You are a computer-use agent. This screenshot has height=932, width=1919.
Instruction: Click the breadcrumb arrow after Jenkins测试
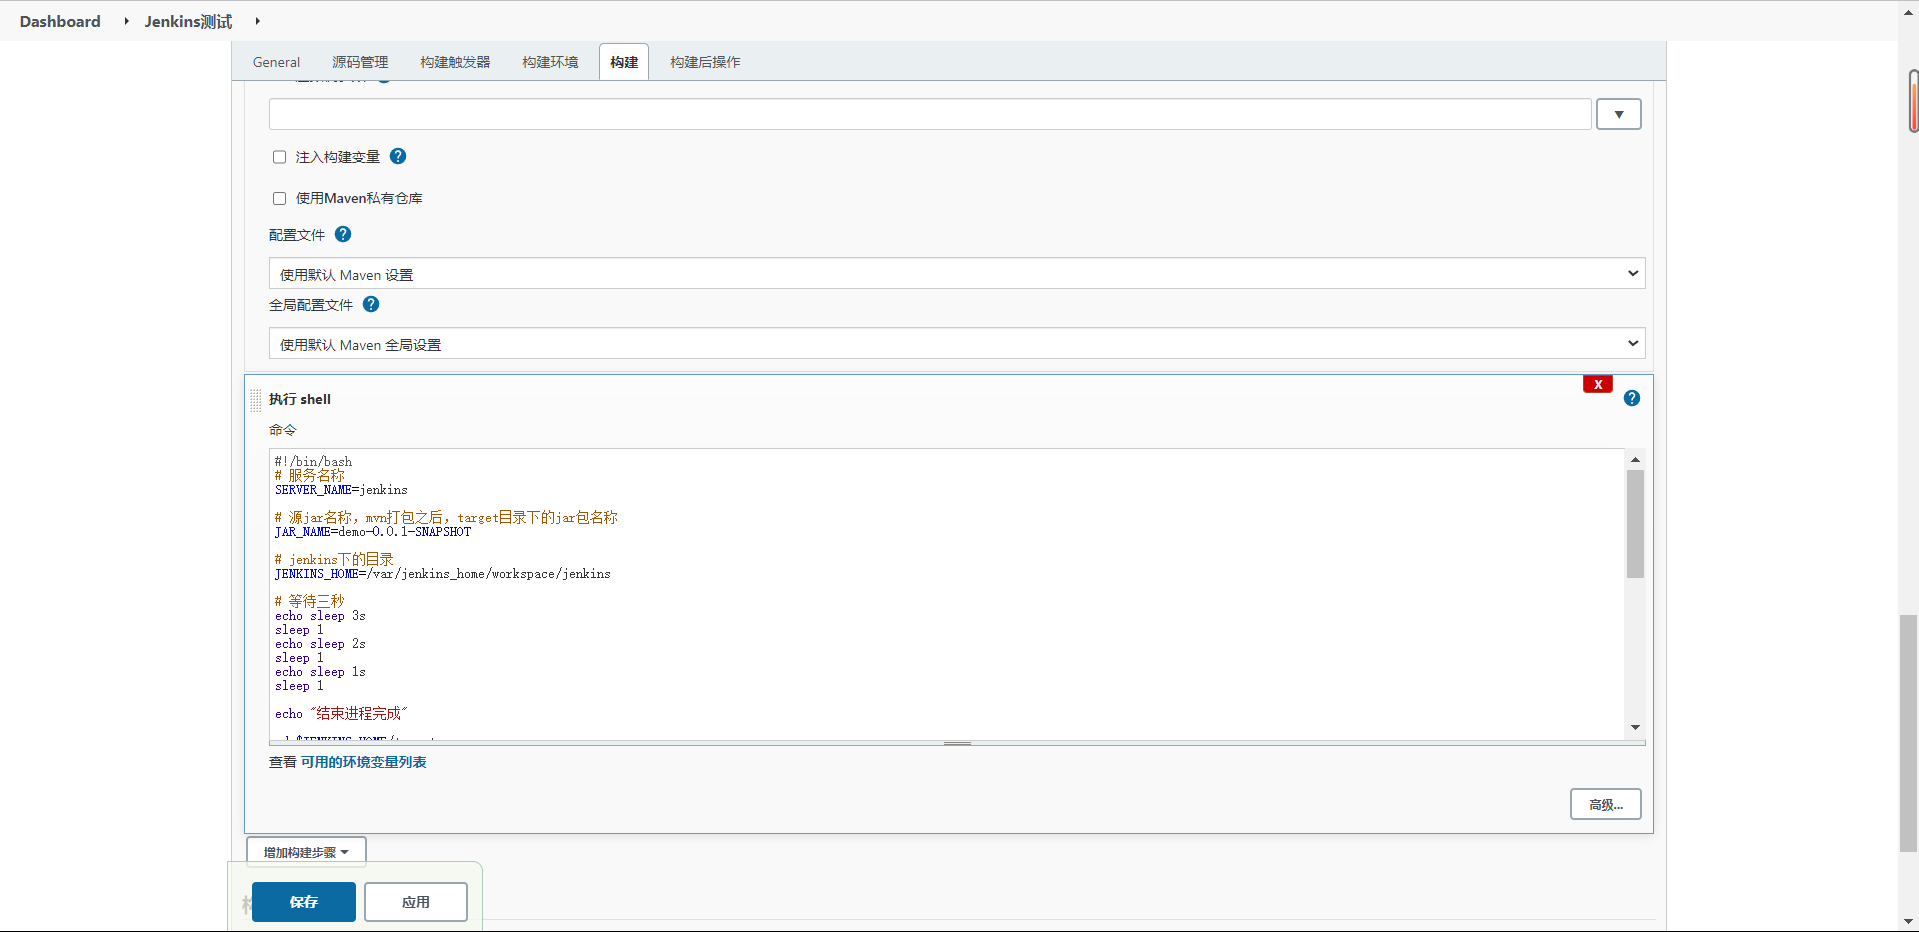(x=257, y=21)
